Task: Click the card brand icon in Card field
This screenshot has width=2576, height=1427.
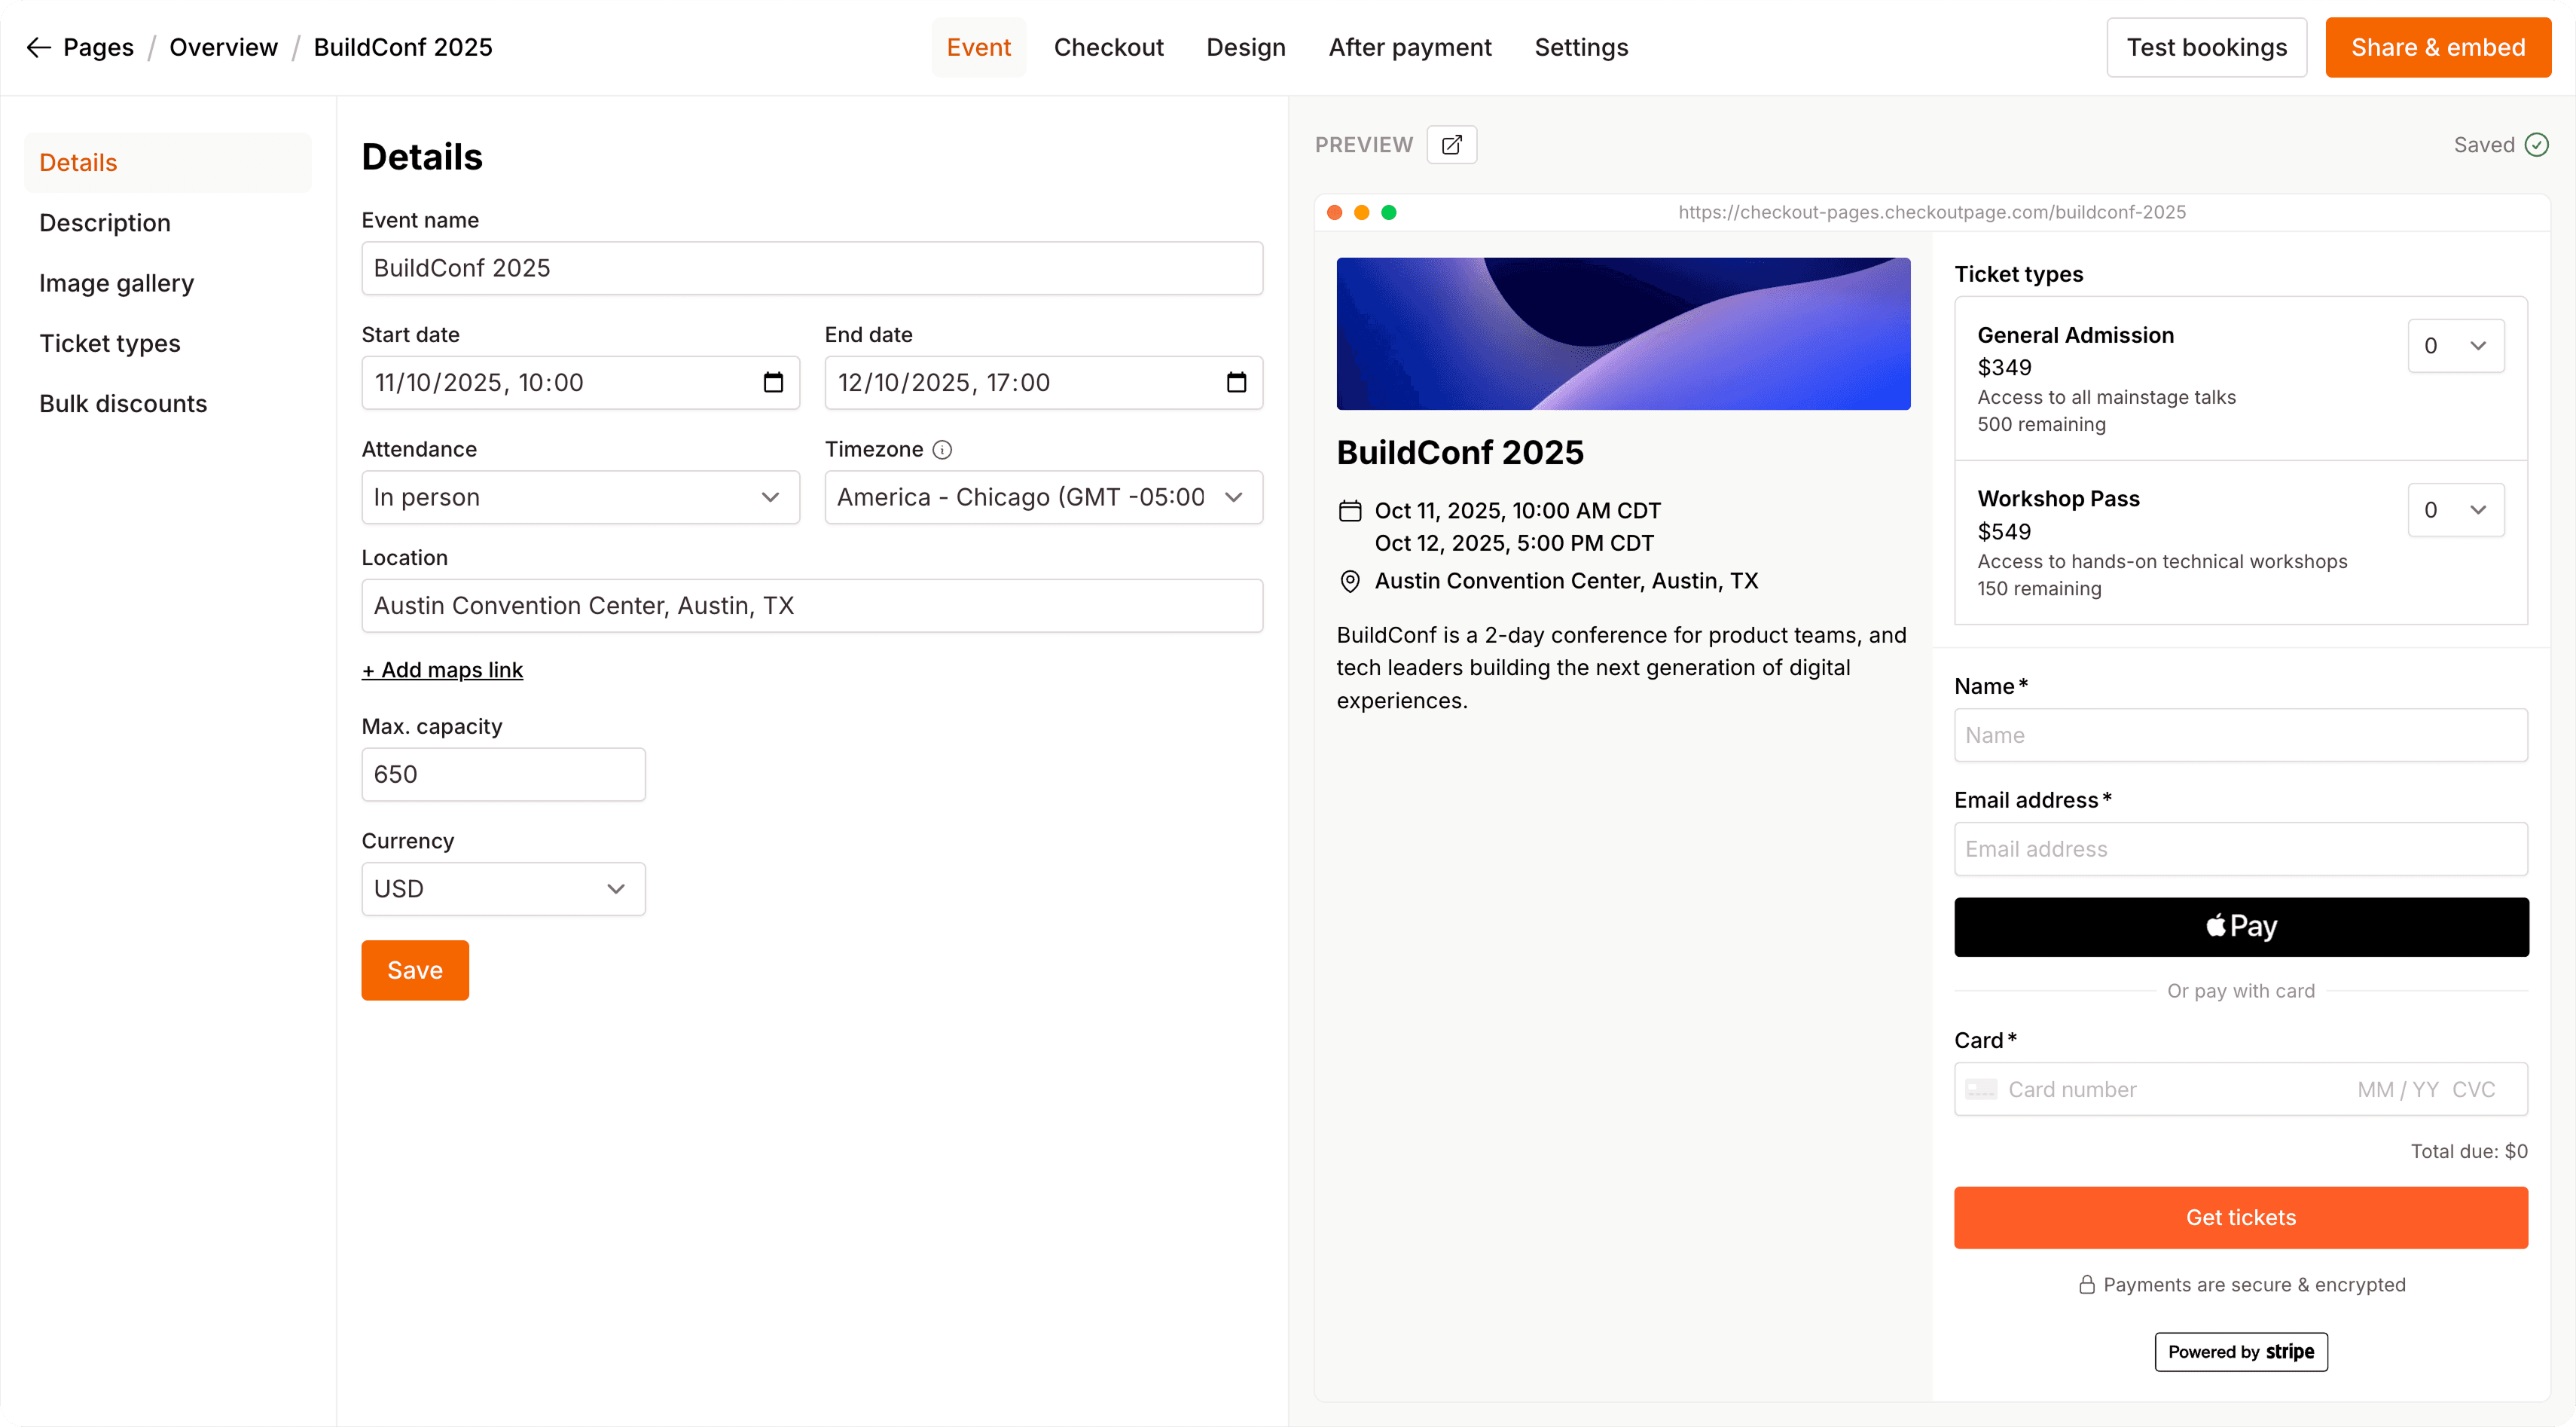Action: click(1981, 1090)
